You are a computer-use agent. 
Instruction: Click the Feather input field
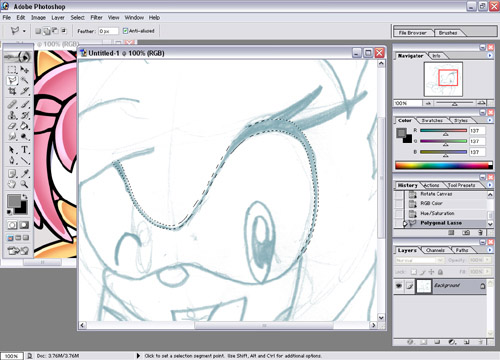(108, 31)
